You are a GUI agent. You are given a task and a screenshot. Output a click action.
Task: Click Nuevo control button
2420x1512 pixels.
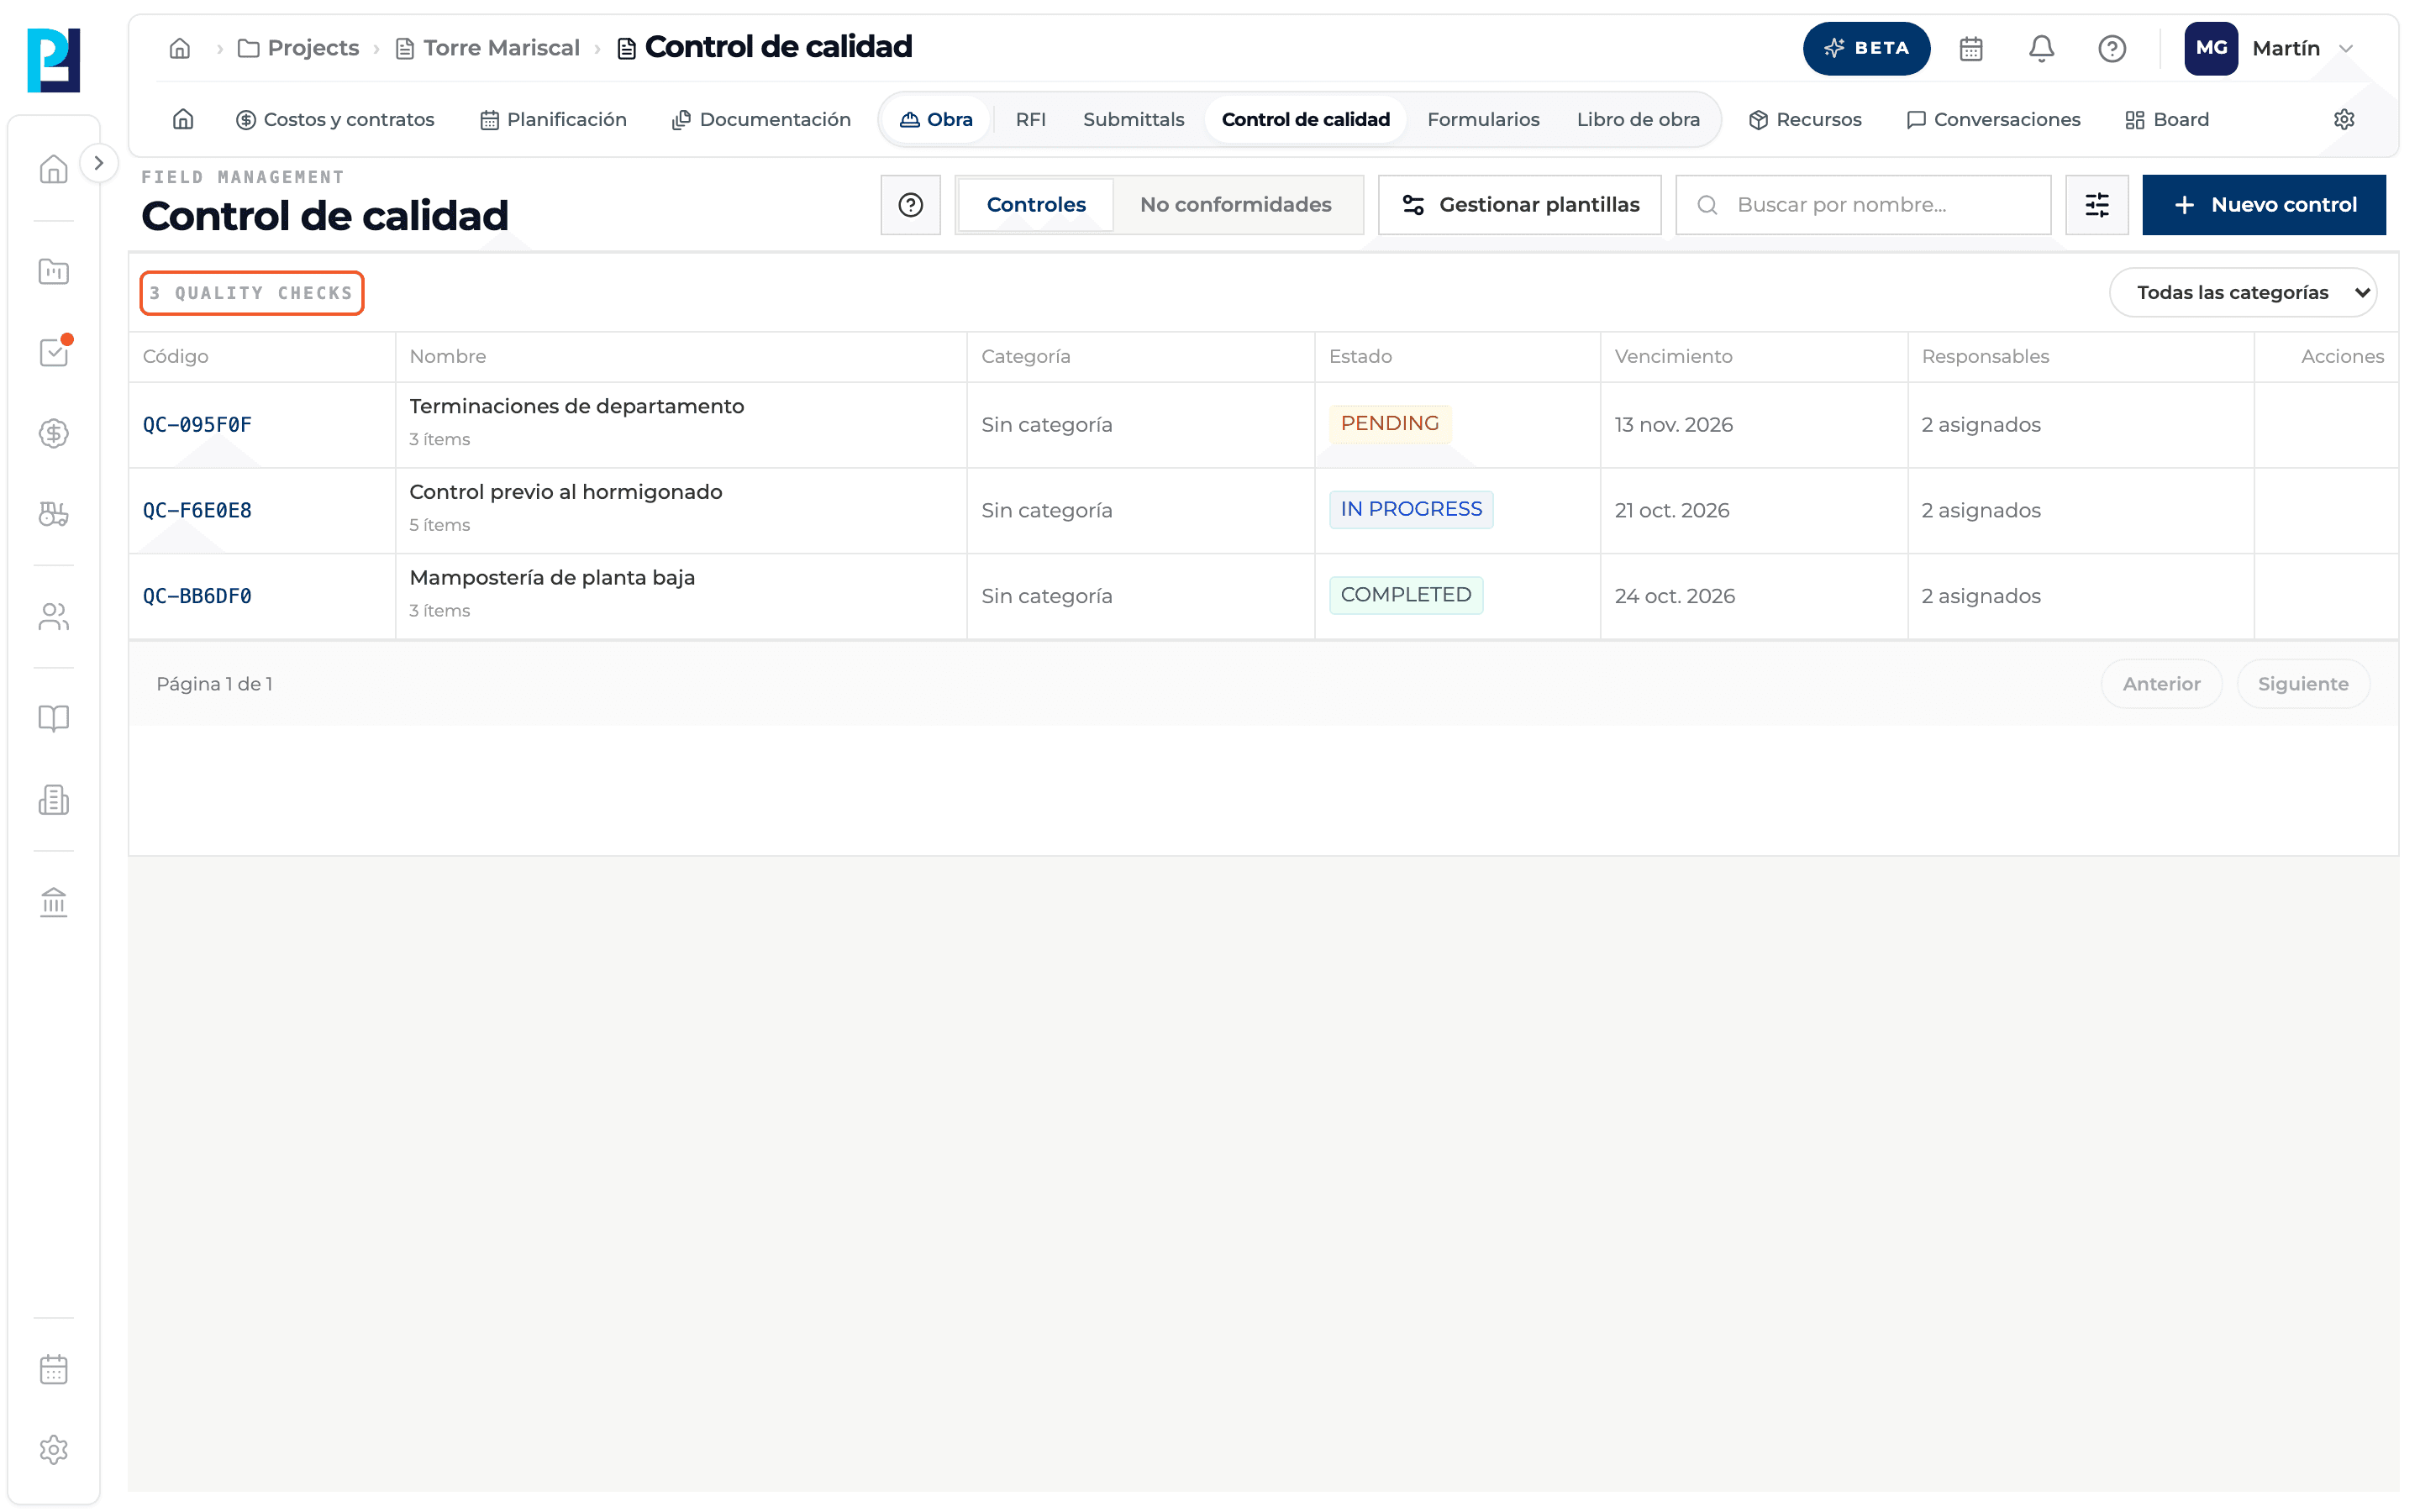point(2263,205)
